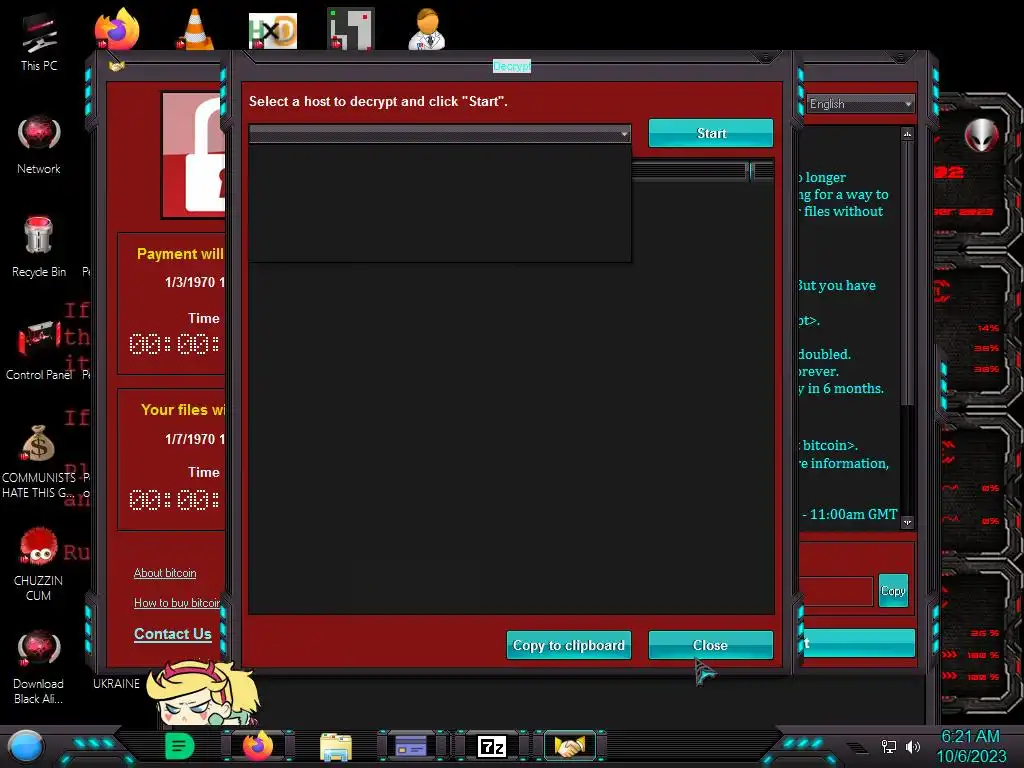Launch the Firefox desktop shortcut
This screenshot has height=768, width=1024.
click(x=117, y=29)
